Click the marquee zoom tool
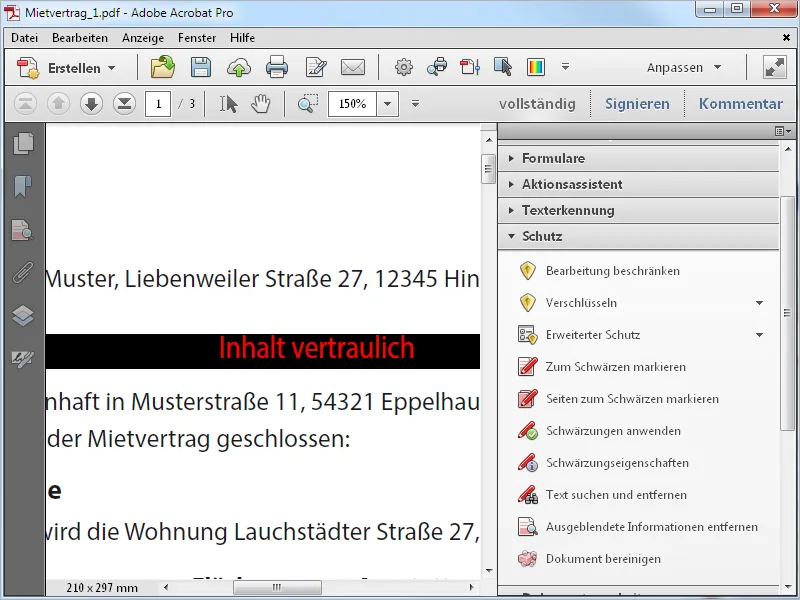This screenshot has height=600, width=800. pyautogui.click(x=308, y=104)
